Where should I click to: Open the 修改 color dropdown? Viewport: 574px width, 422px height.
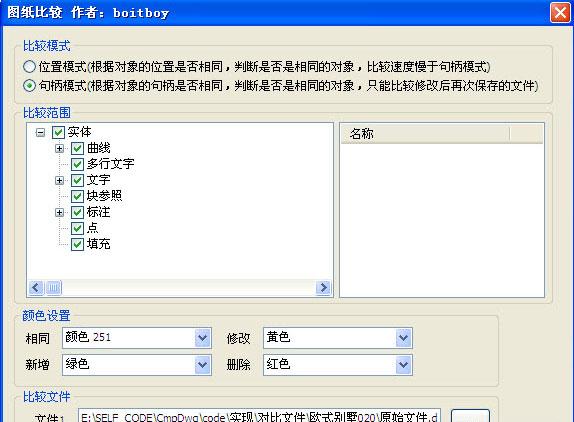[x=403, y=338]
